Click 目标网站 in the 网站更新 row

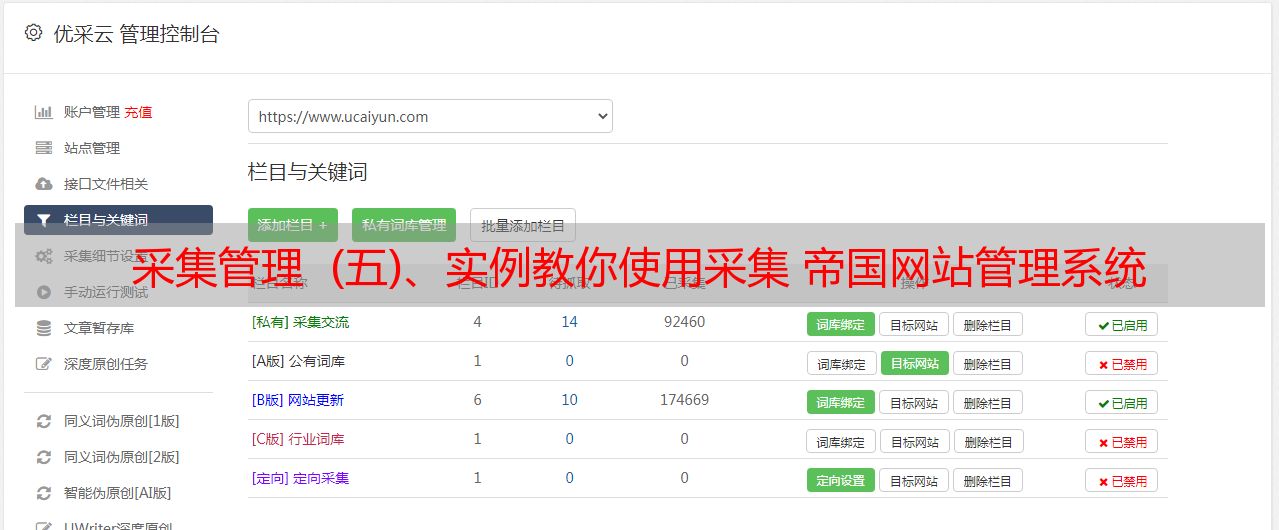(x=914, y=402)
